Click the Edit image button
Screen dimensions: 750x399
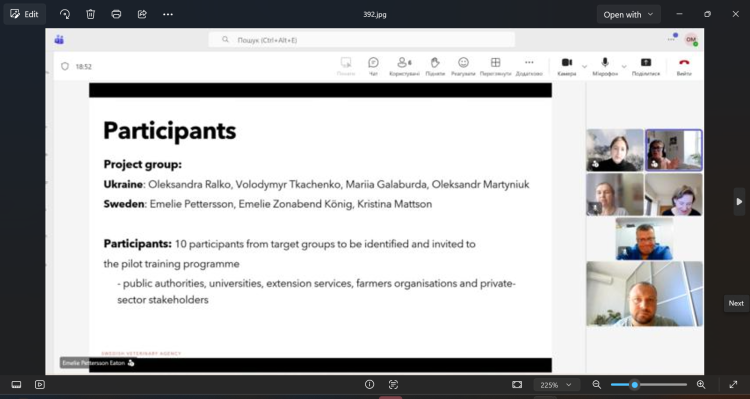(24, 14)
